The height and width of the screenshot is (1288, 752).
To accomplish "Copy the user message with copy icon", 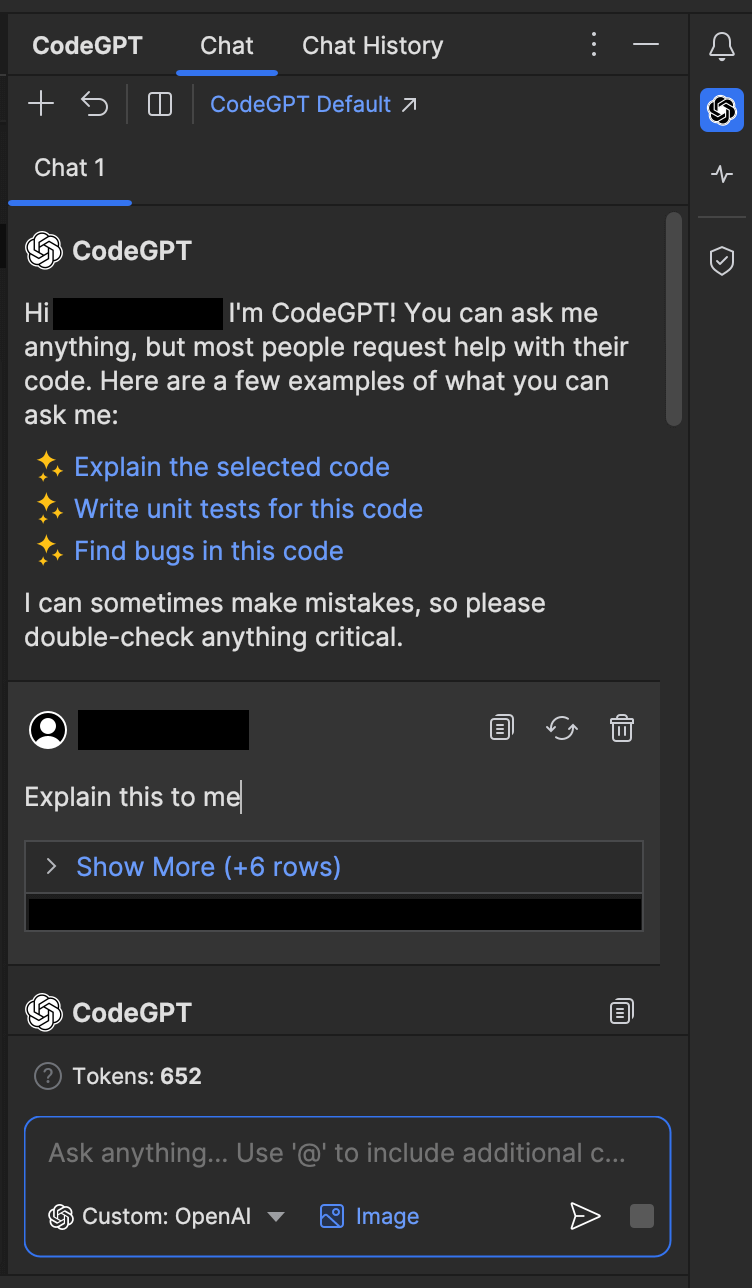I will [502, 728].
